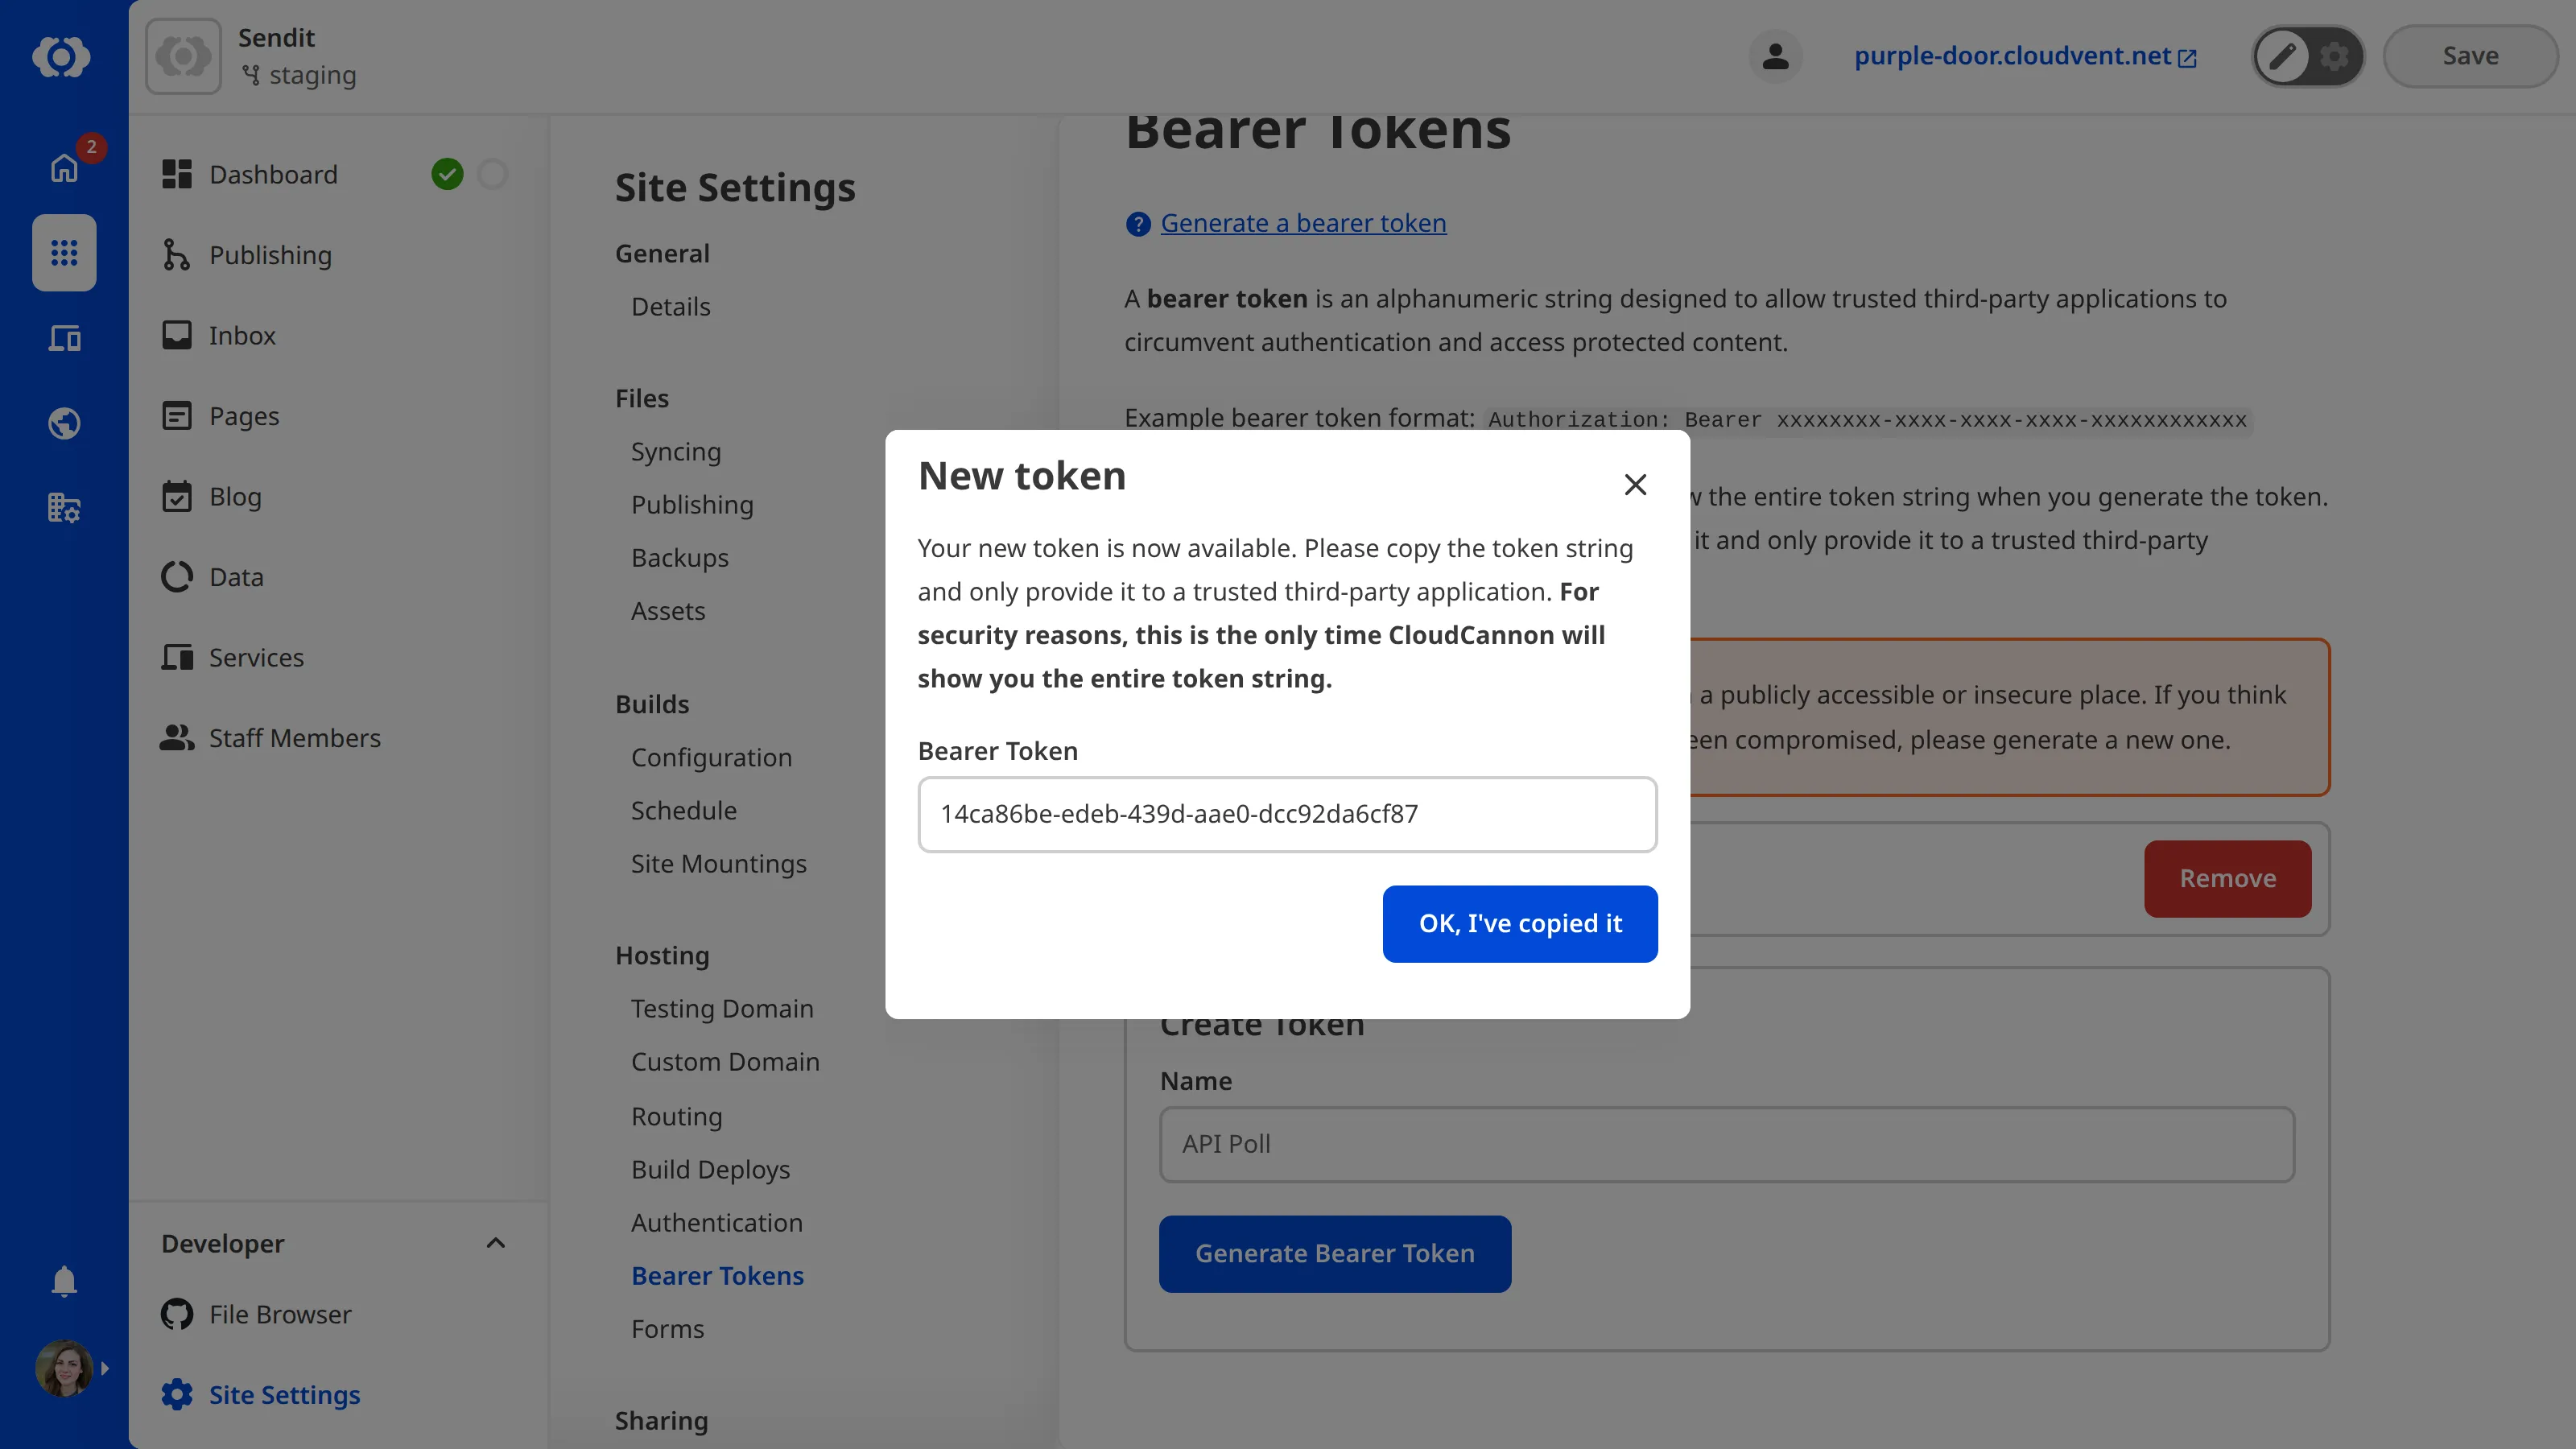Collapse the Developer section
This screenshot has height=1449, width=2576.
pos(495,1243)
